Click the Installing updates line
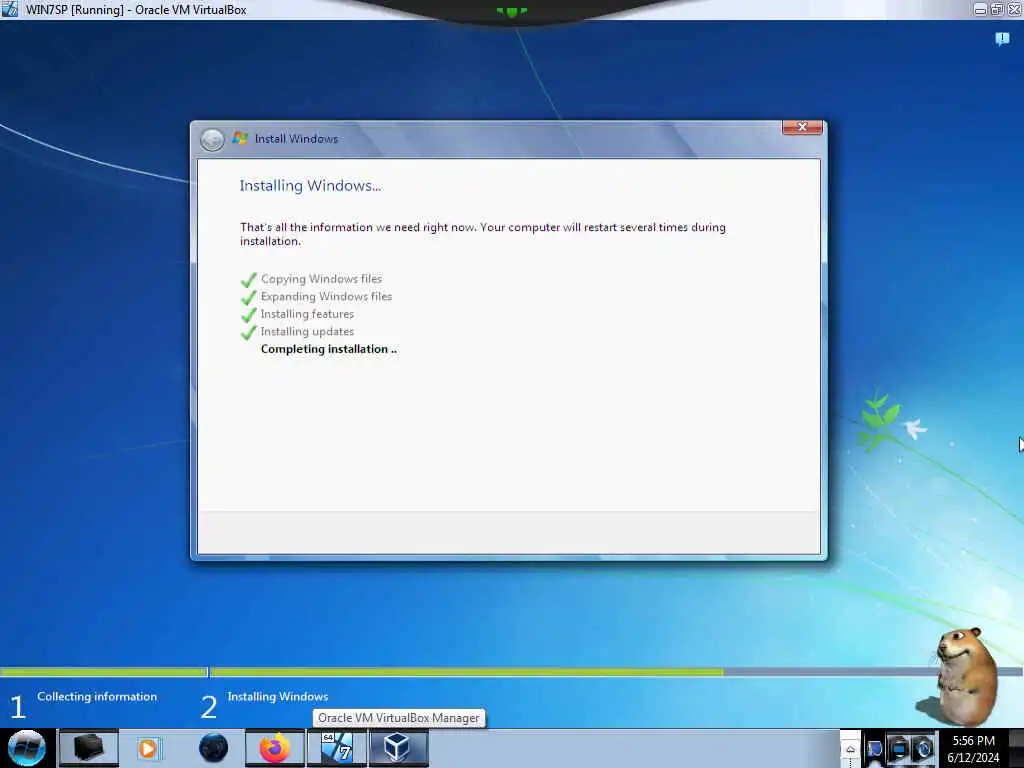 307,332
